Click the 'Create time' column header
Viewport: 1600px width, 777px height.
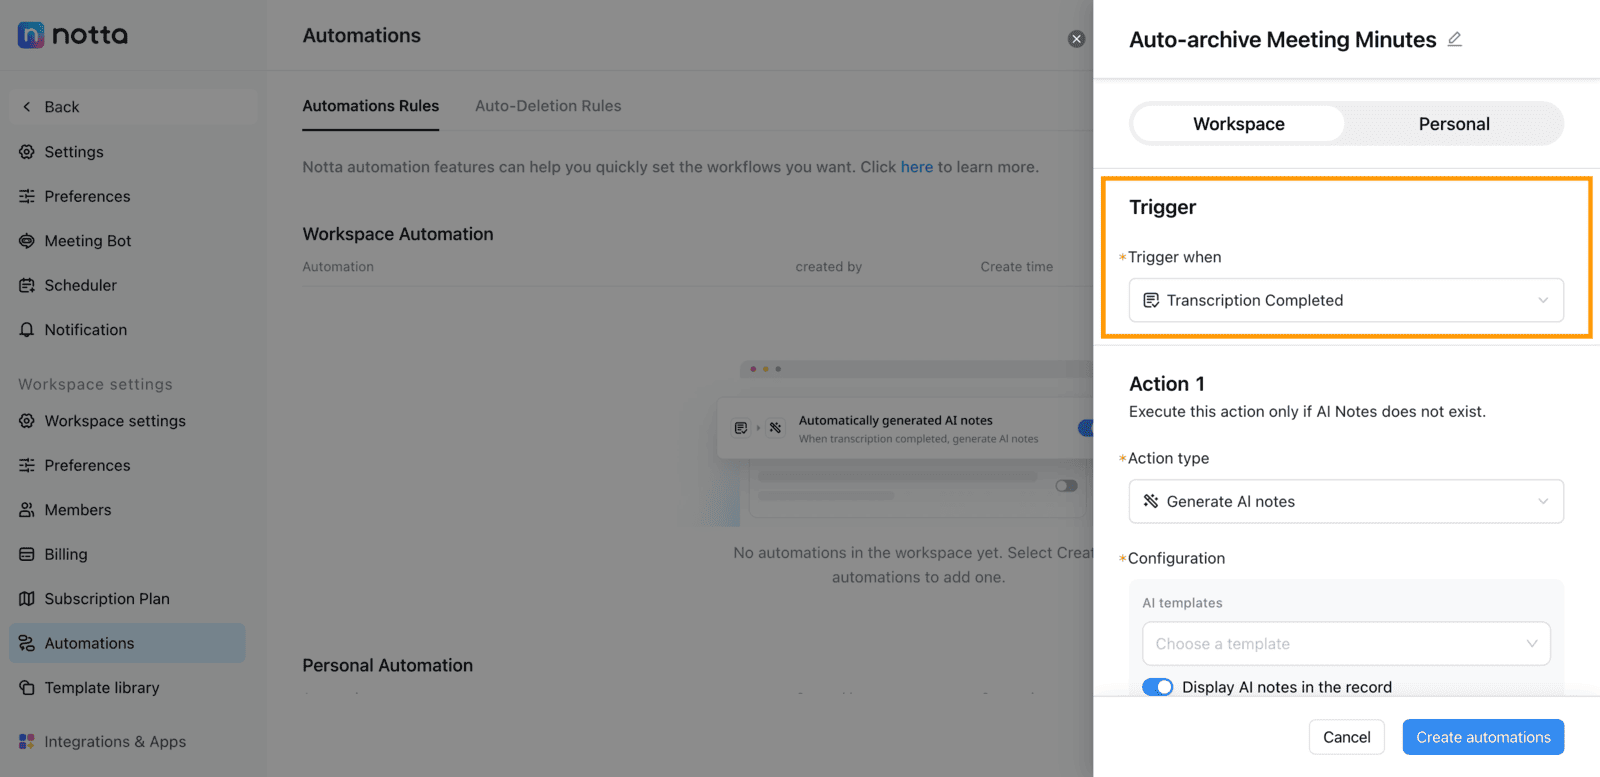[1017, 267]
